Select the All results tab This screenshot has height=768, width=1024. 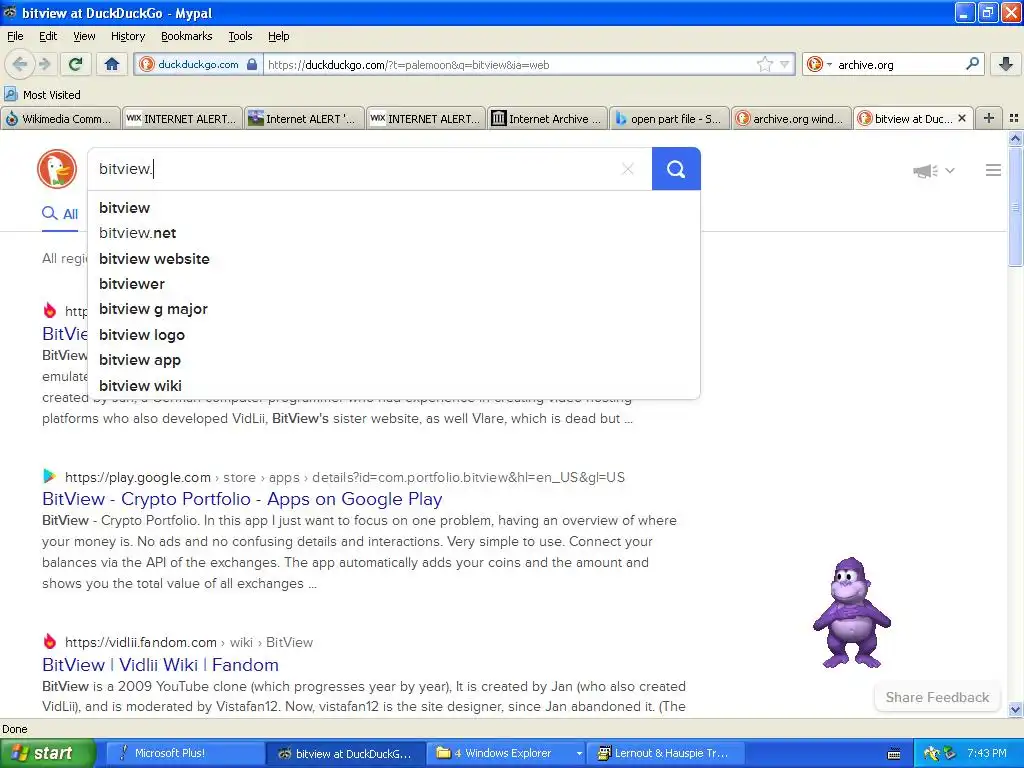[60, 214]
